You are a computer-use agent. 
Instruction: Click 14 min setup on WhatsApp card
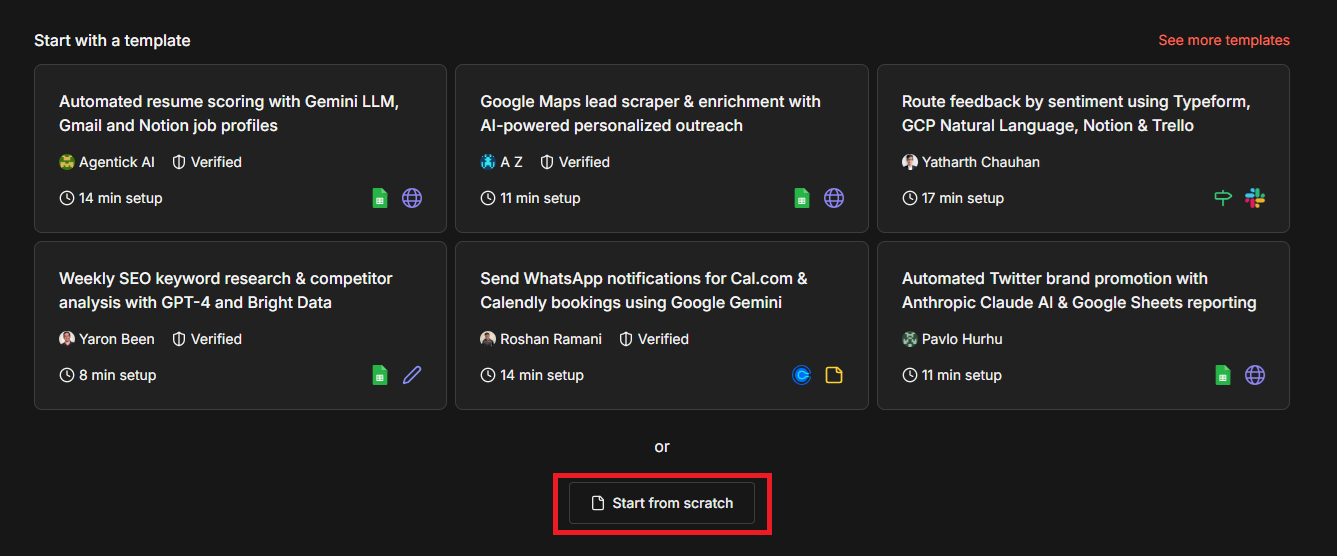pyautogui.click(x=542, y=375)
